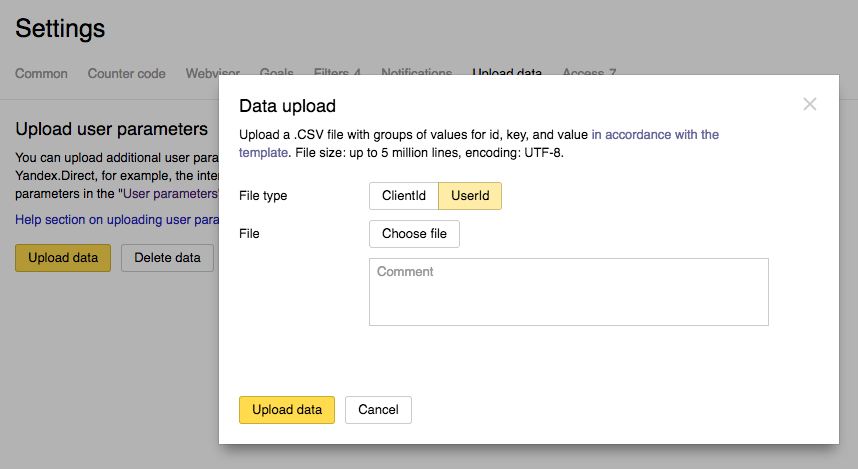Viewport: 858px width, 469px height.
Task: Select UserId file type
Action: [x=470, y=196]
